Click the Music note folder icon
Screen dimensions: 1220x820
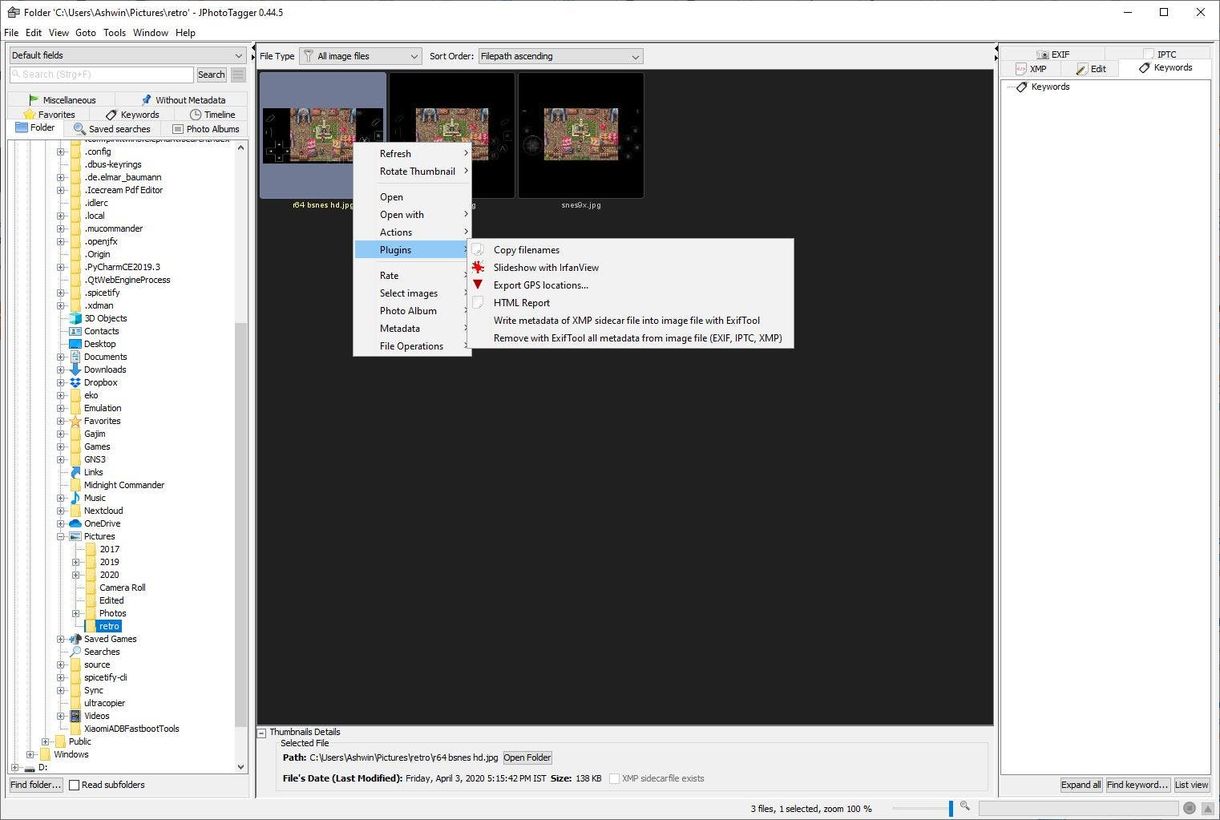(x=75, y=498)
